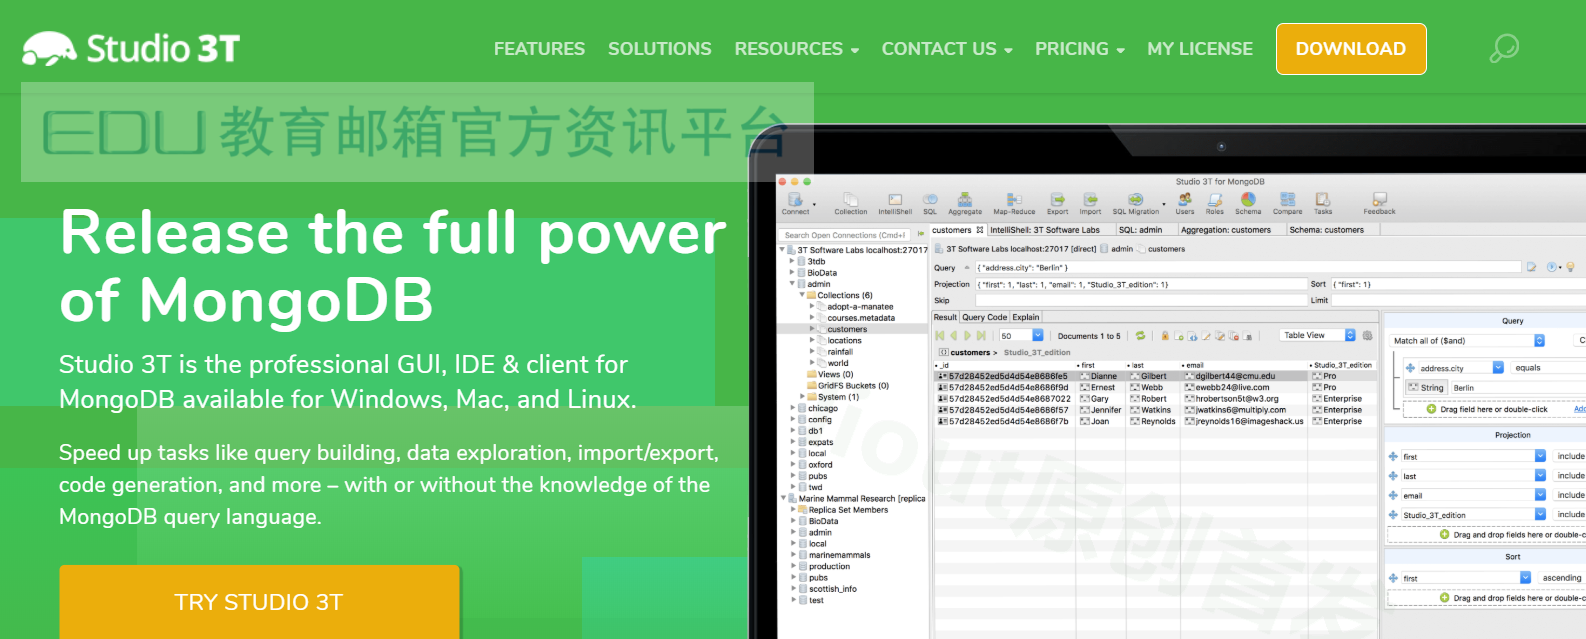The width and height of the screenshot is (1586, 639).
Task: Open the Match all of ($and) dropdown
Action: (1539, 340)
